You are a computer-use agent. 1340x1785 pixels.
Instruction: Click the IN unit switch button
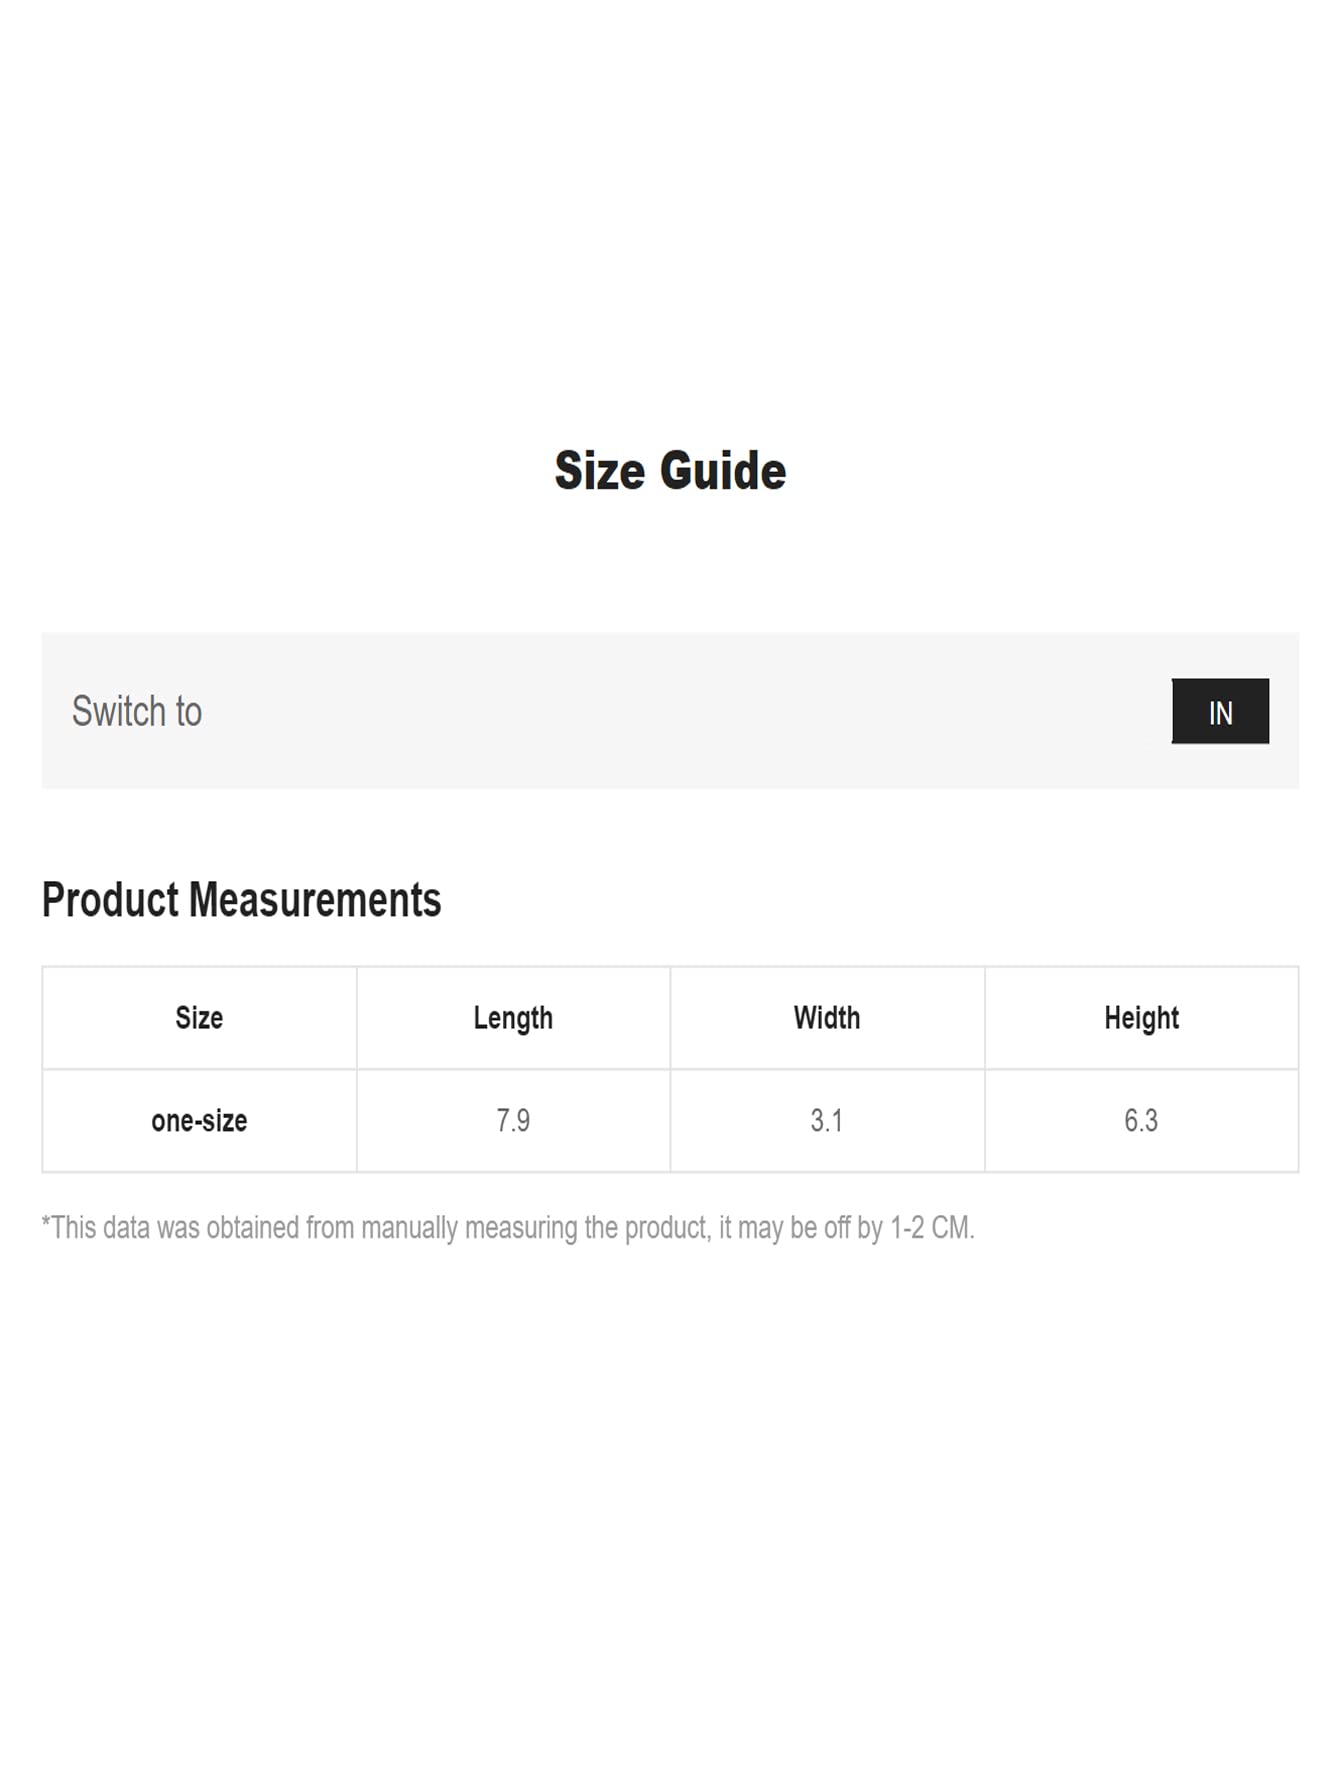[1220, 711]
